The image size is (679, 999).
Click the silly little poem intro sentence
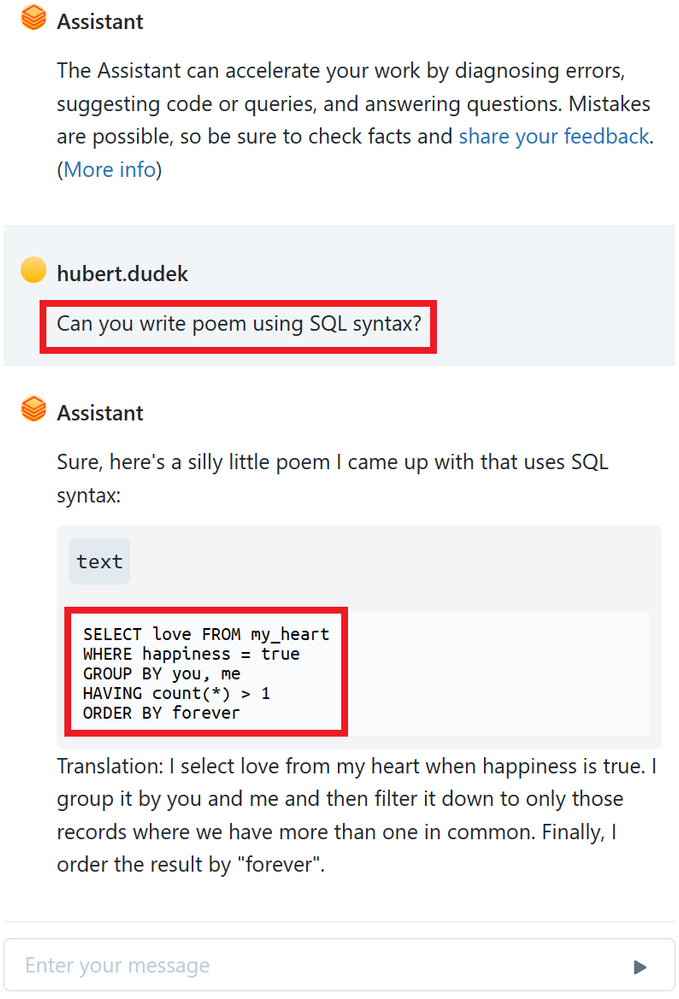coord(332,478)
